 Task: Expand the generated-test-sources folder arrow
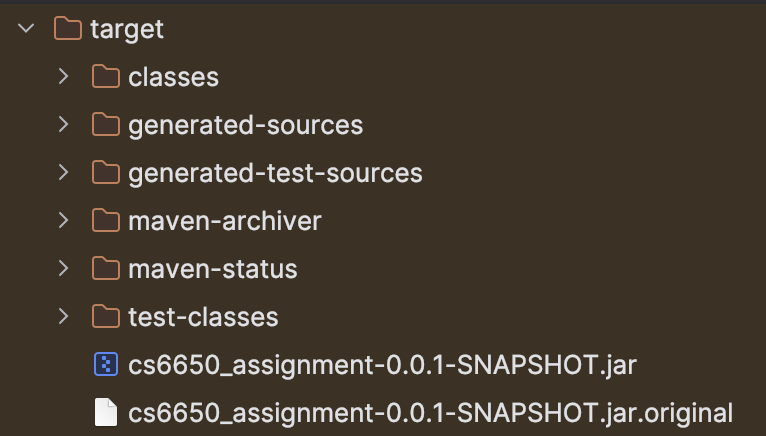64,173
